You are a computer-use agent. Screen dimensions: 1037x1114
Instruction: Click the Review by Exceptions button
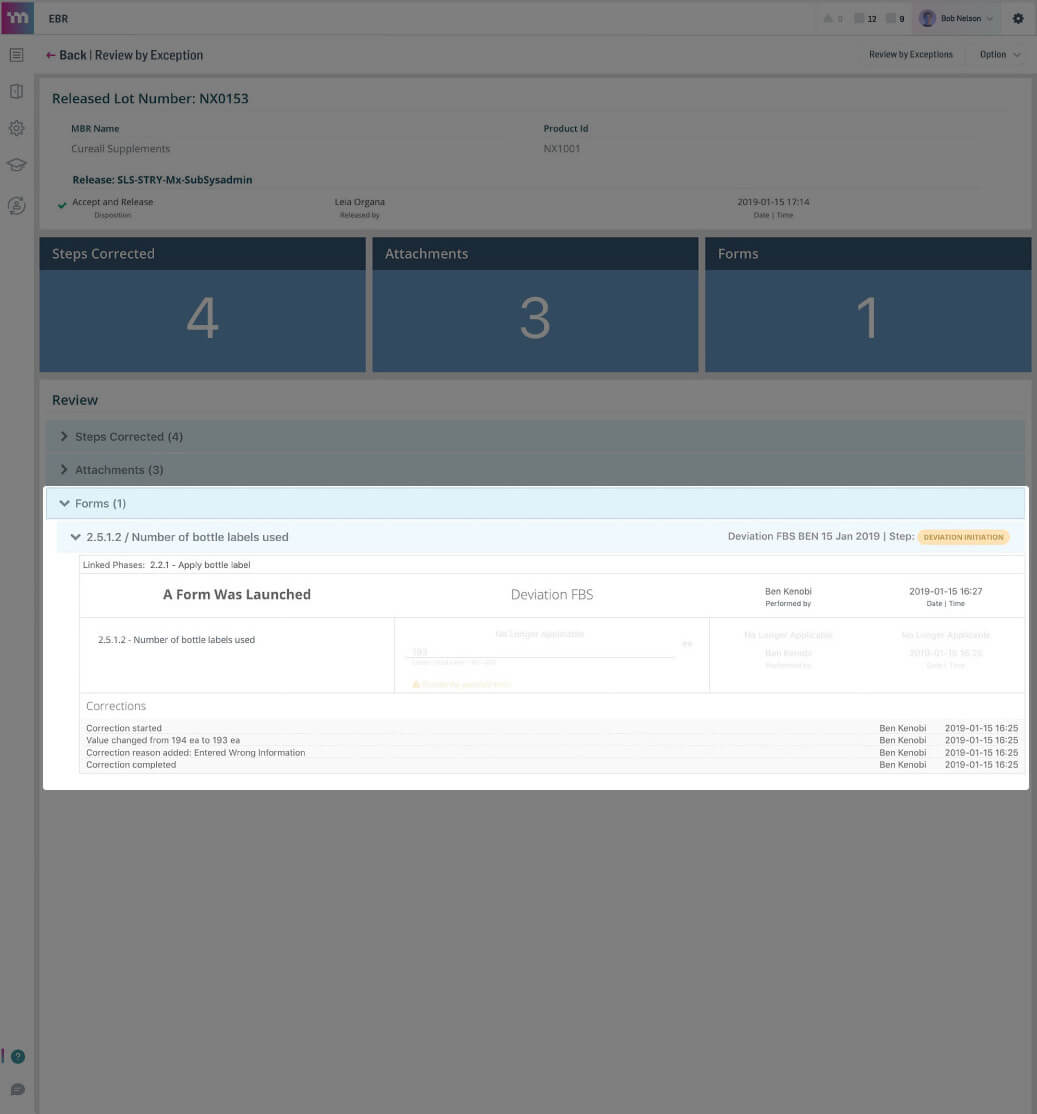[911, 55]
